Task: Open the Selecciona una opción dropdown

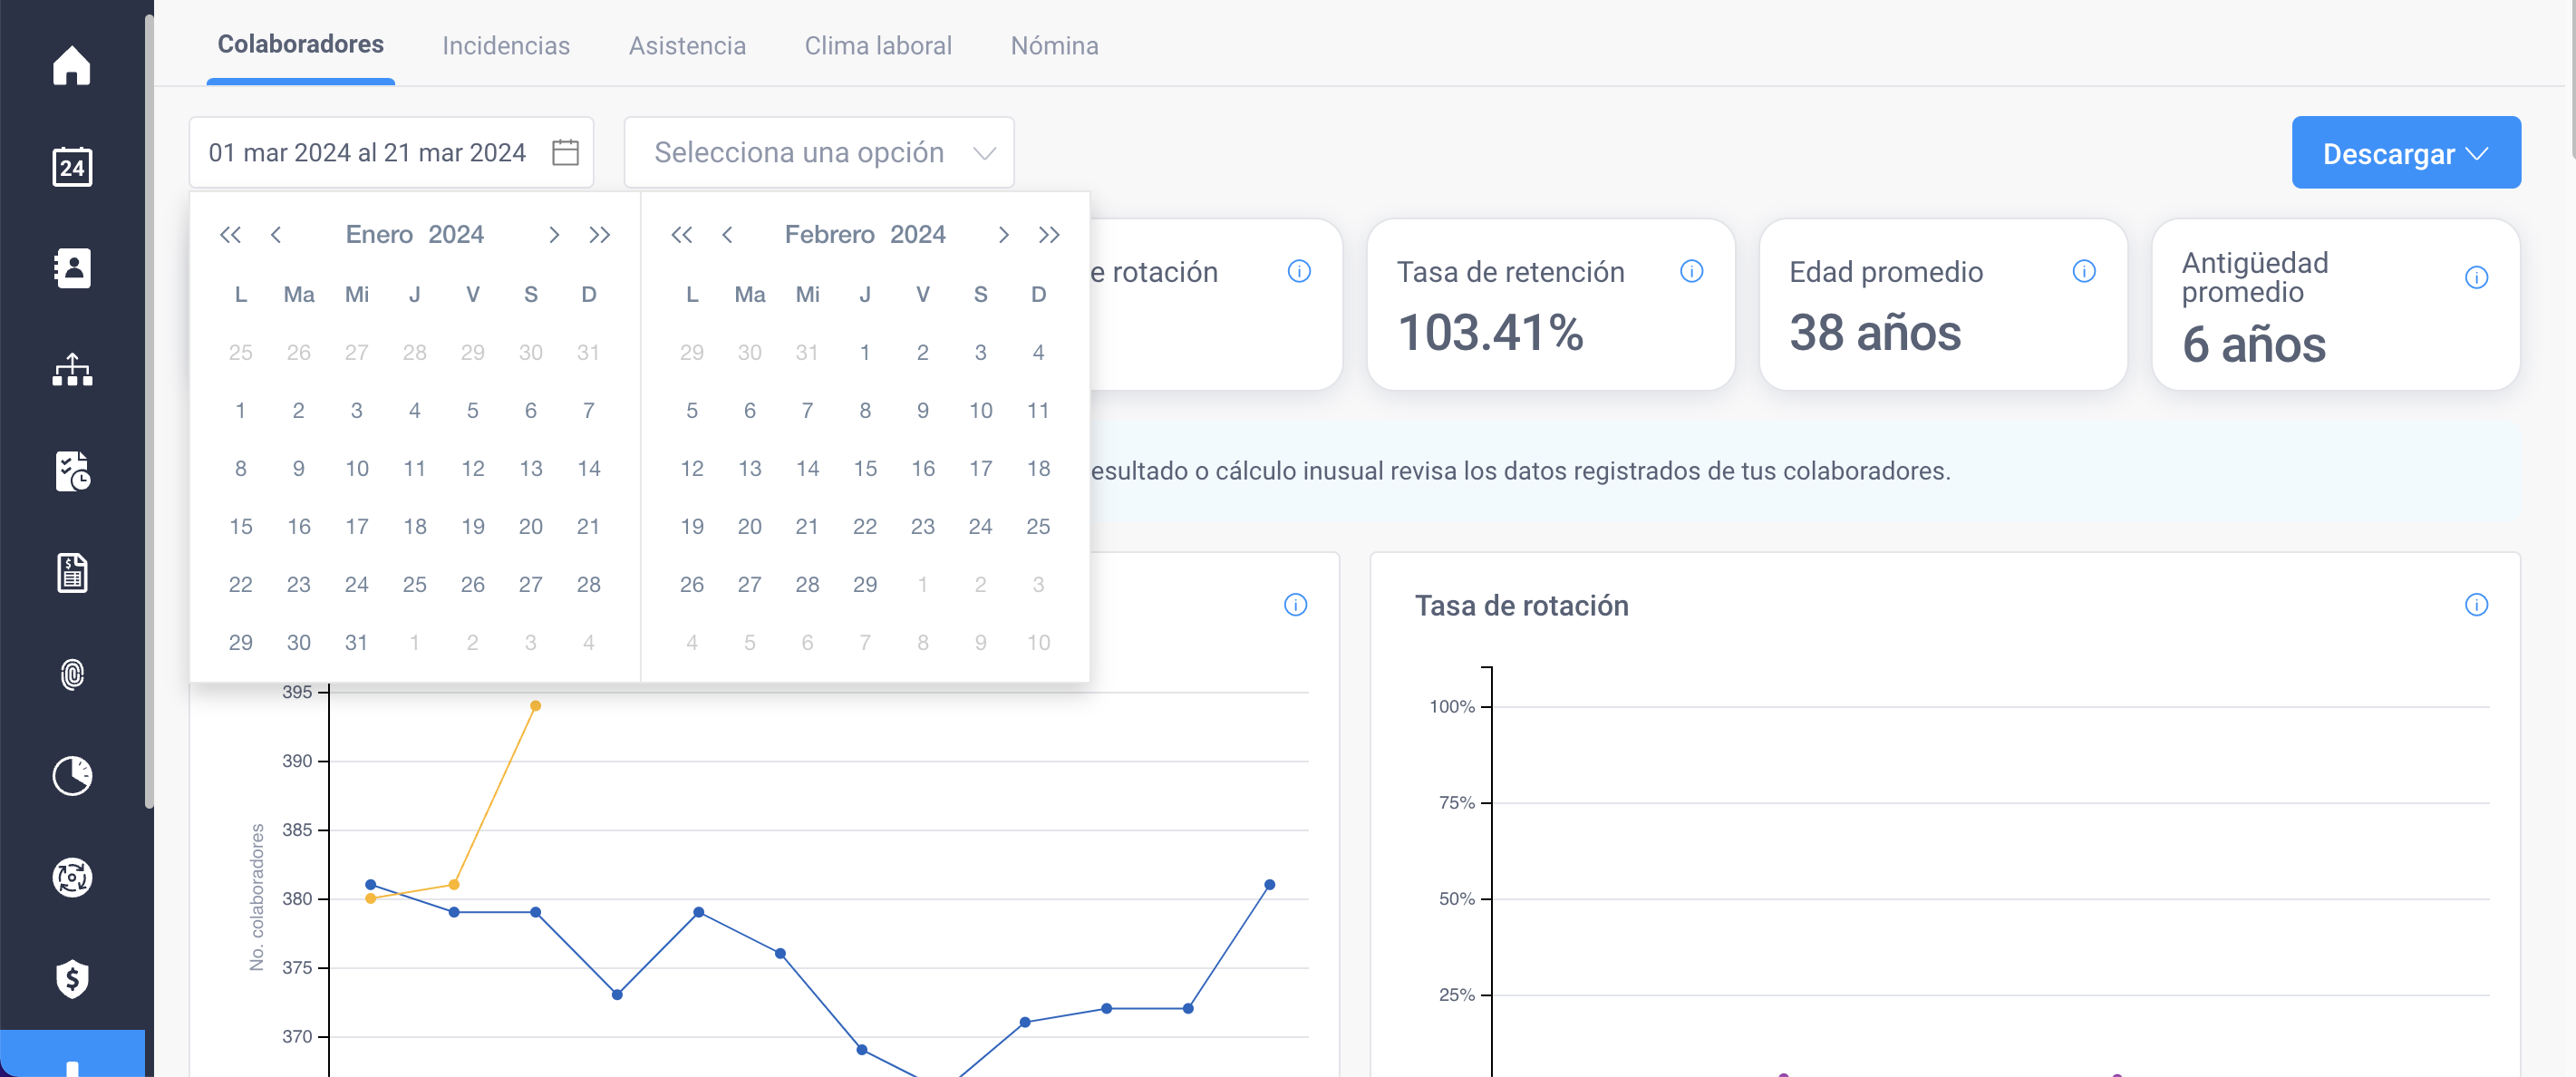Action: point(818,153)
